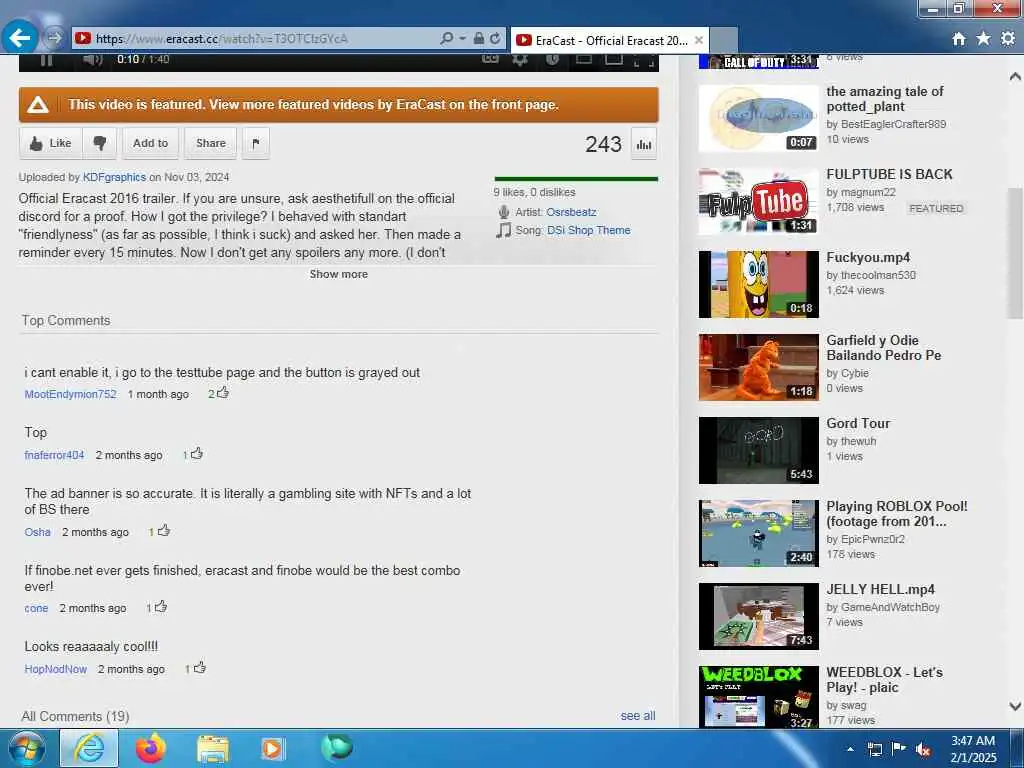The image size is (1024, 768).
Task: View the security lock icon in address bar
Action: point(479,39)
